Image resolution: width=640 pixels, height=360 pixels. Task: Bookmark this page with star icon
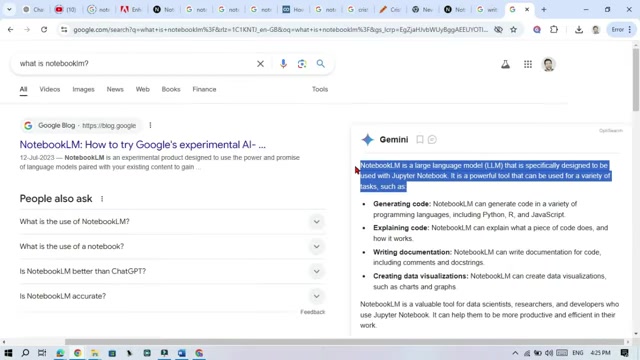click(x=513, y=29)
